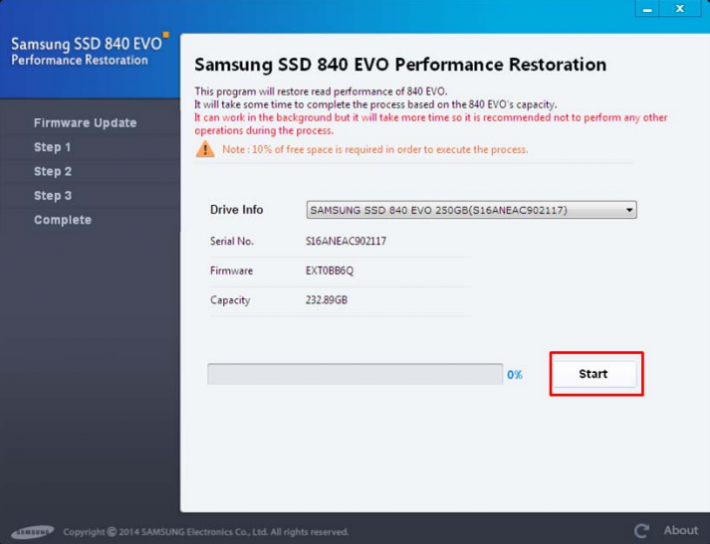Screen dimensions: 710x544
Task: Click the capacity value 232.89GB
Action: 326,300
